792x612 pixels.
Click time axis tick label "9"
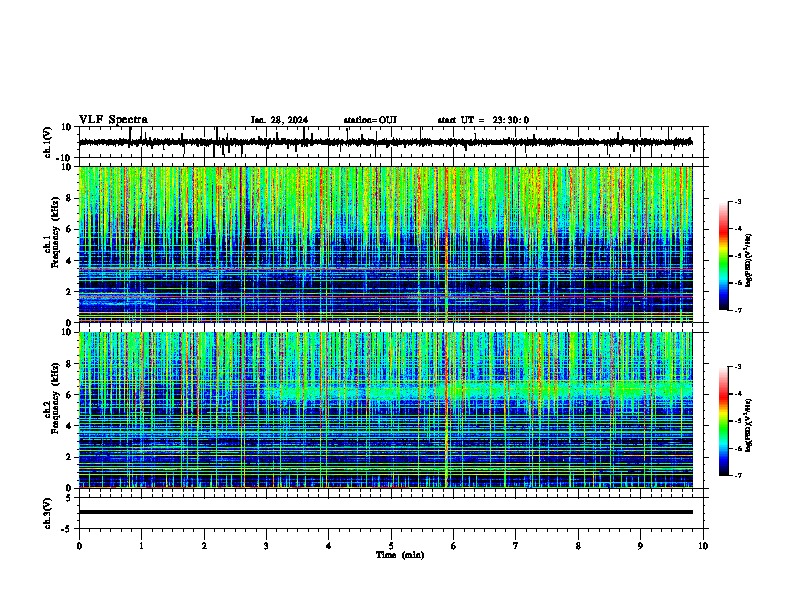[640, 546]
